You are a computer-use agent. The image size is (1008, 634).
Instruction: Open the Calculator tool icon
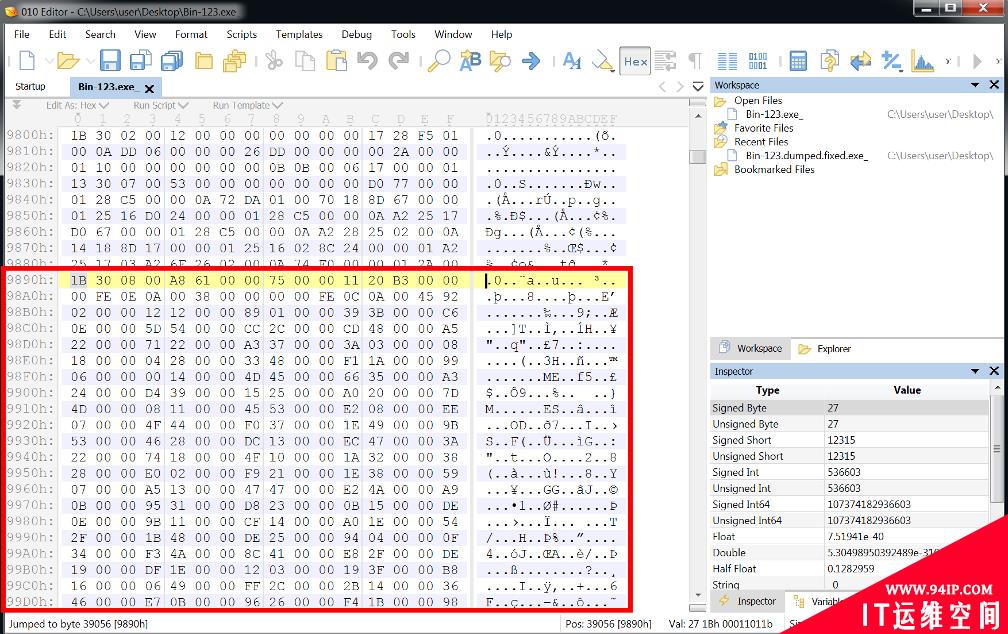tap(798, 61)
